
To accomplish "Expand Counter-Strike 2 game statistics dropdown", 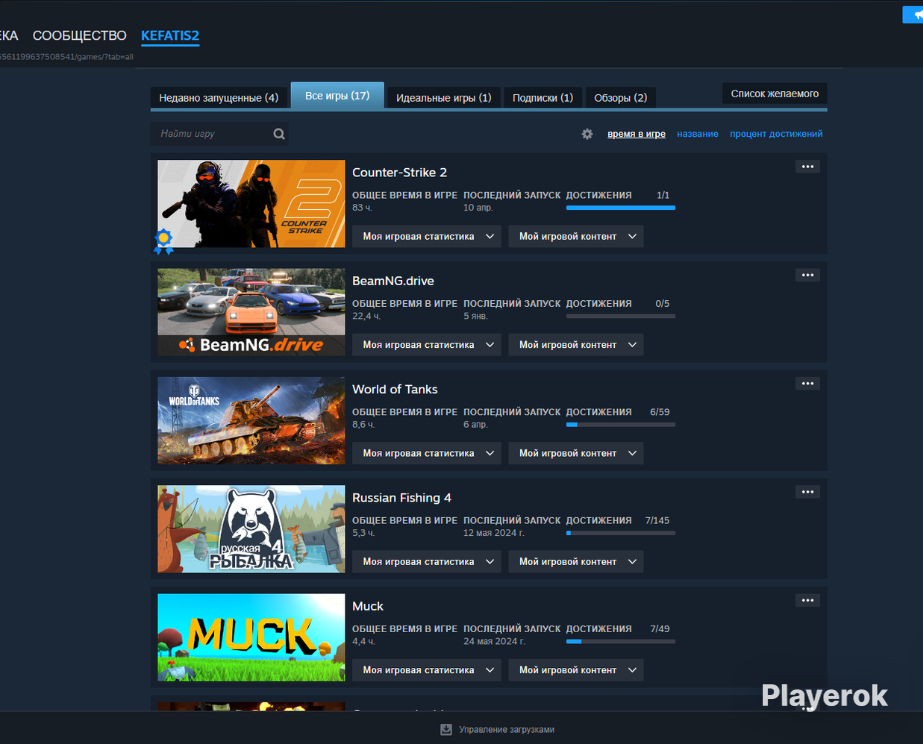I will point(426,237).
